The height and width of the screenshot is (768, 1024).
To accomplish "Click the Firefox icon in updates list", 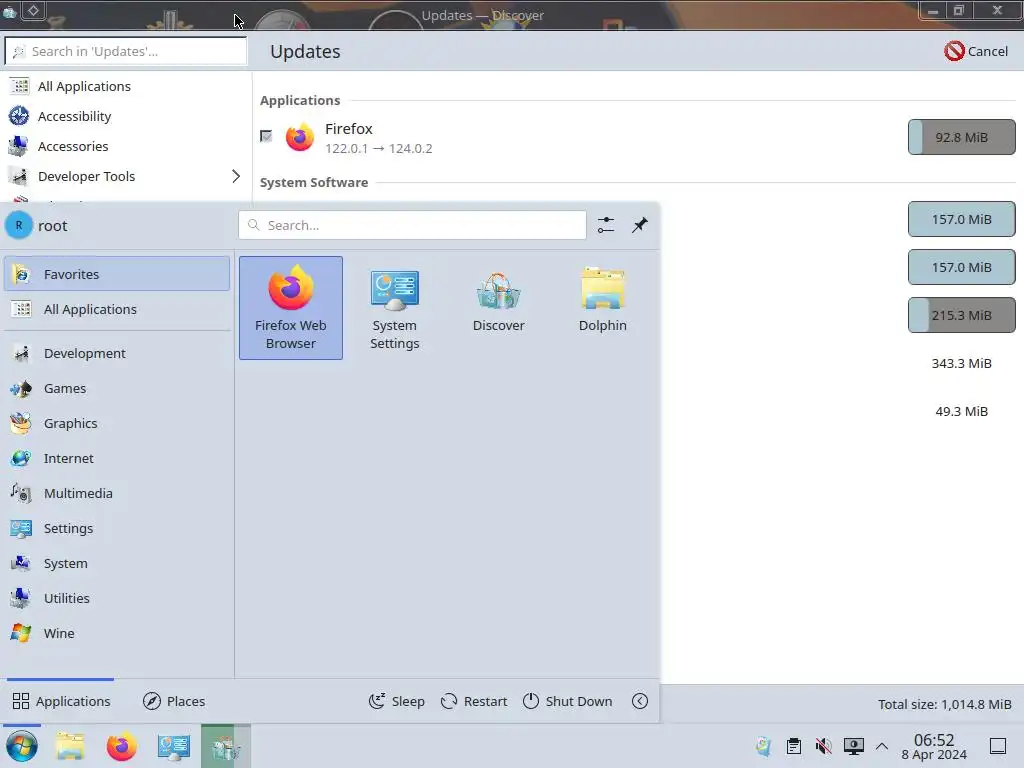I will [300, 137].
